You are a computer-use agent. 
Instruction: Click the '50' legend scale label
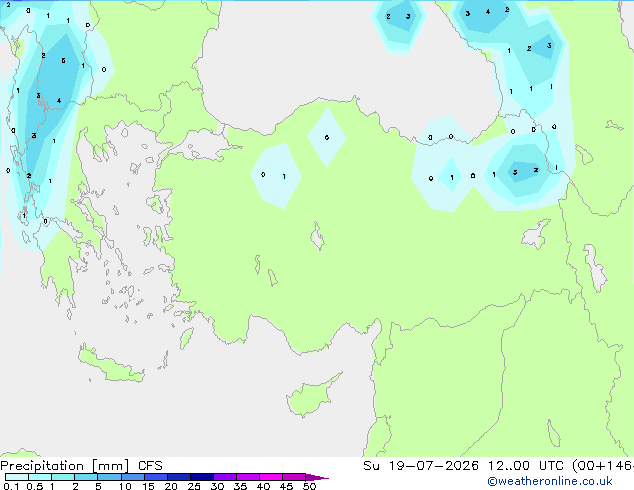click(309, 486)
